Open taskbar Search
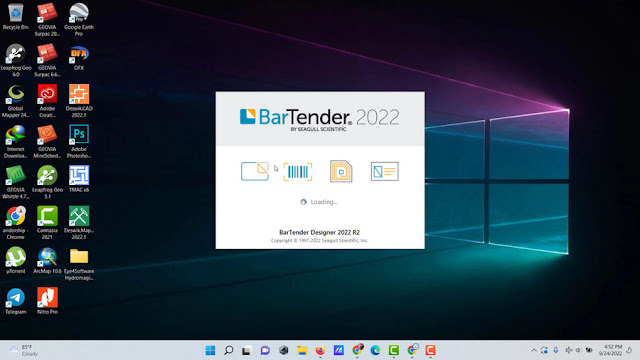This screenshot has height=360, width=640. [229, 350]
